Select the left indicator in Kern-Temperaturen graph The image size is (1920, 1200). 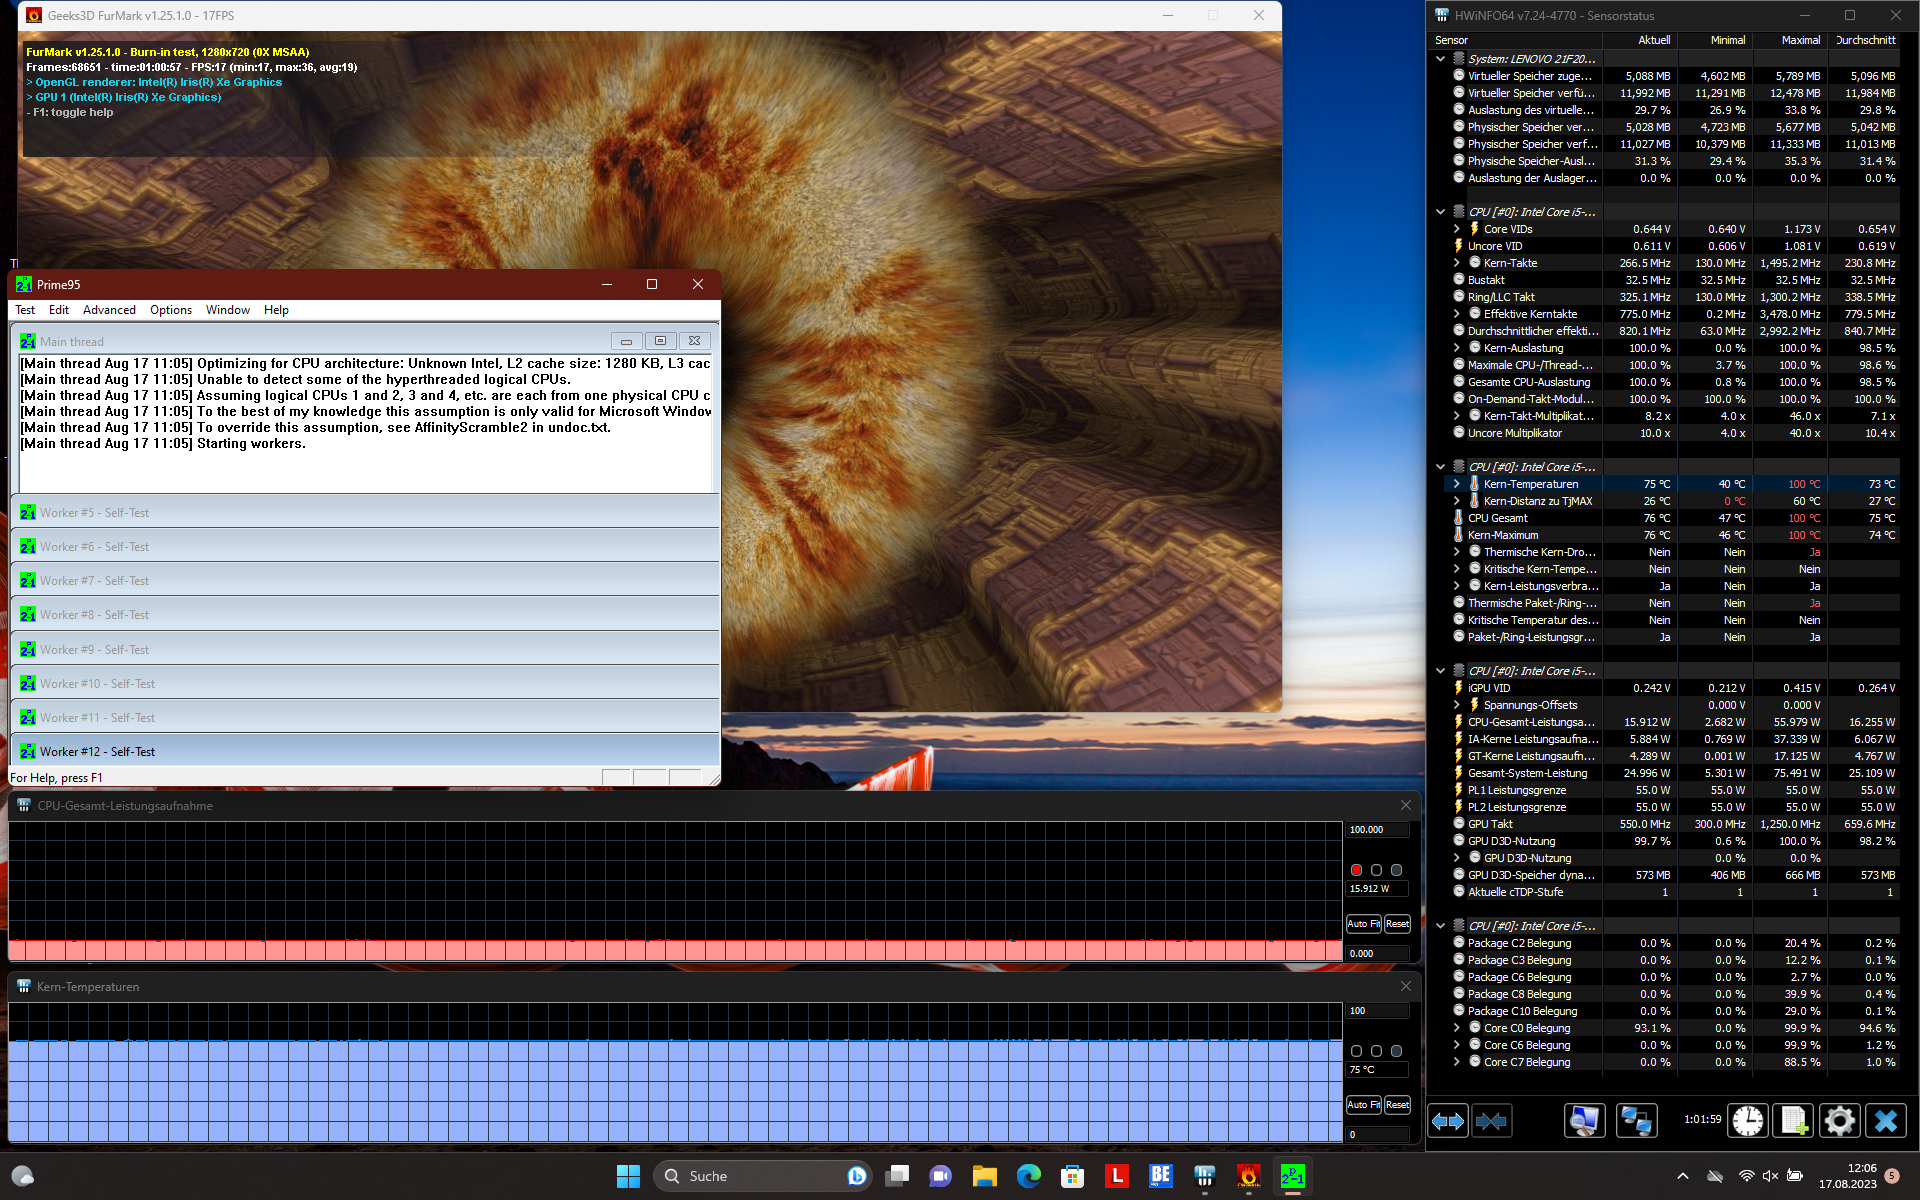[x=1356, y=1051]
